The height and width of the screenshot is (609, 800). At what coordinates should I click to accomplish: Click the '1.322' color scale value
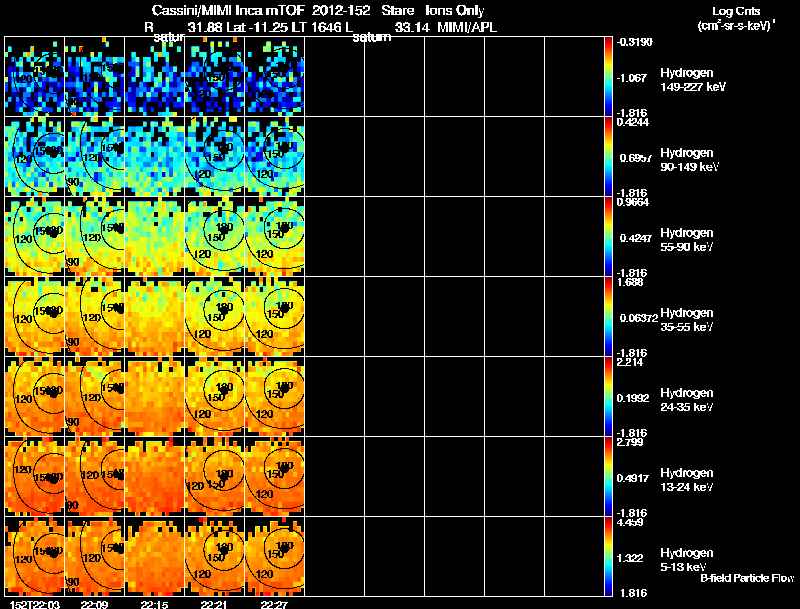pyautogui.click(x=630, y=558)
